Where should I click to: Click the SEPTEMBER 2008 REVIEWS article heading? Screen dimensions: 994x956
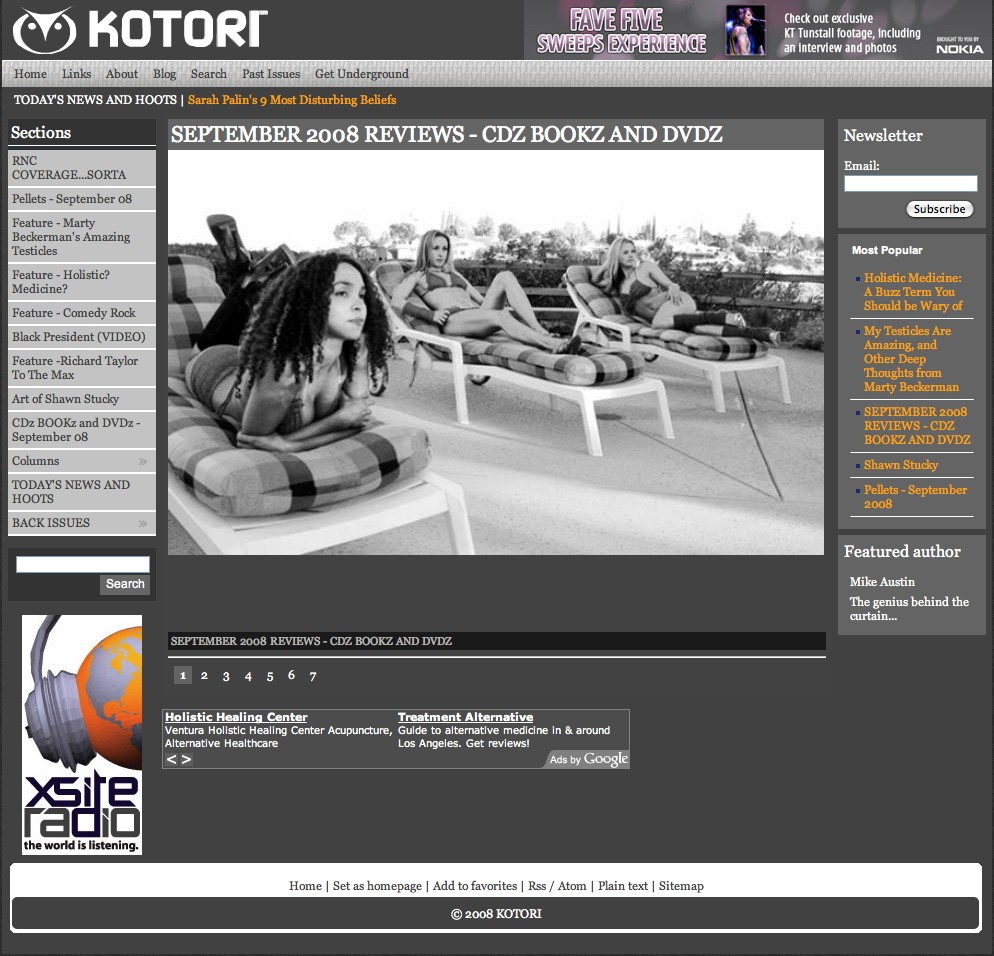pos(446,134)
